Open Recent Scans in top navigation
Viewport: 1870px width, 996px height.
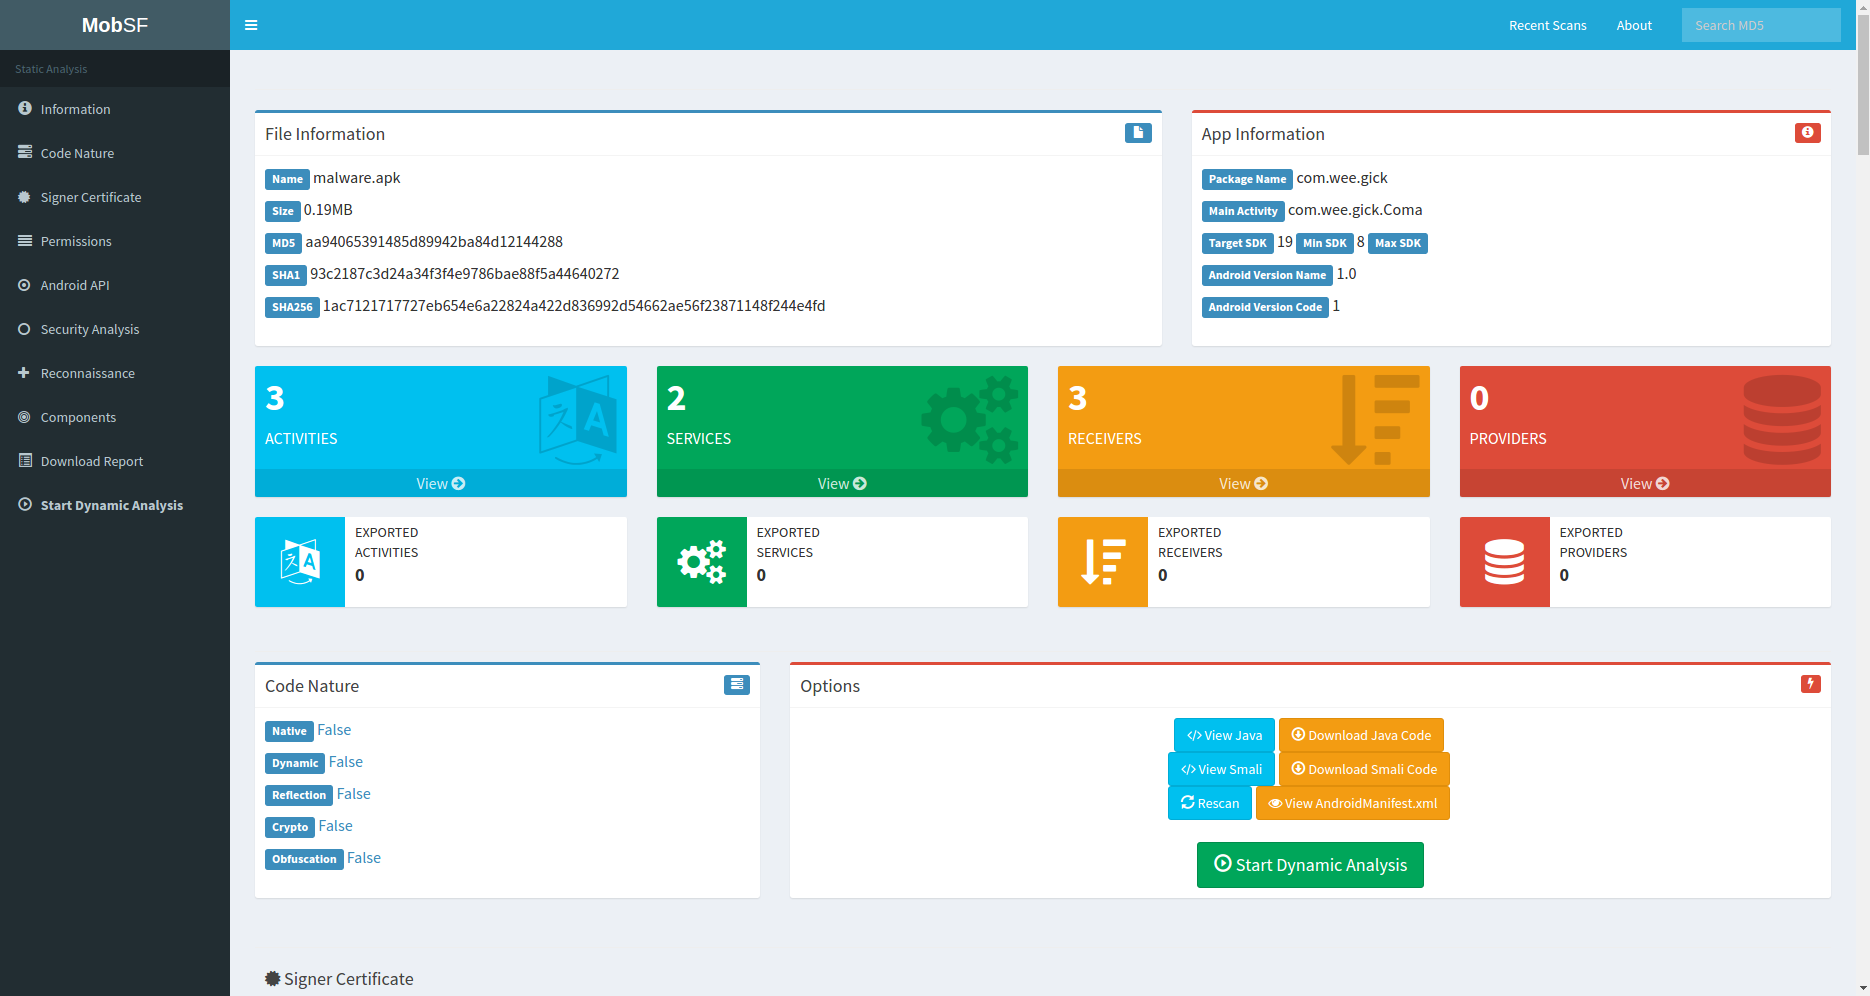click(x=1547, y=26)
